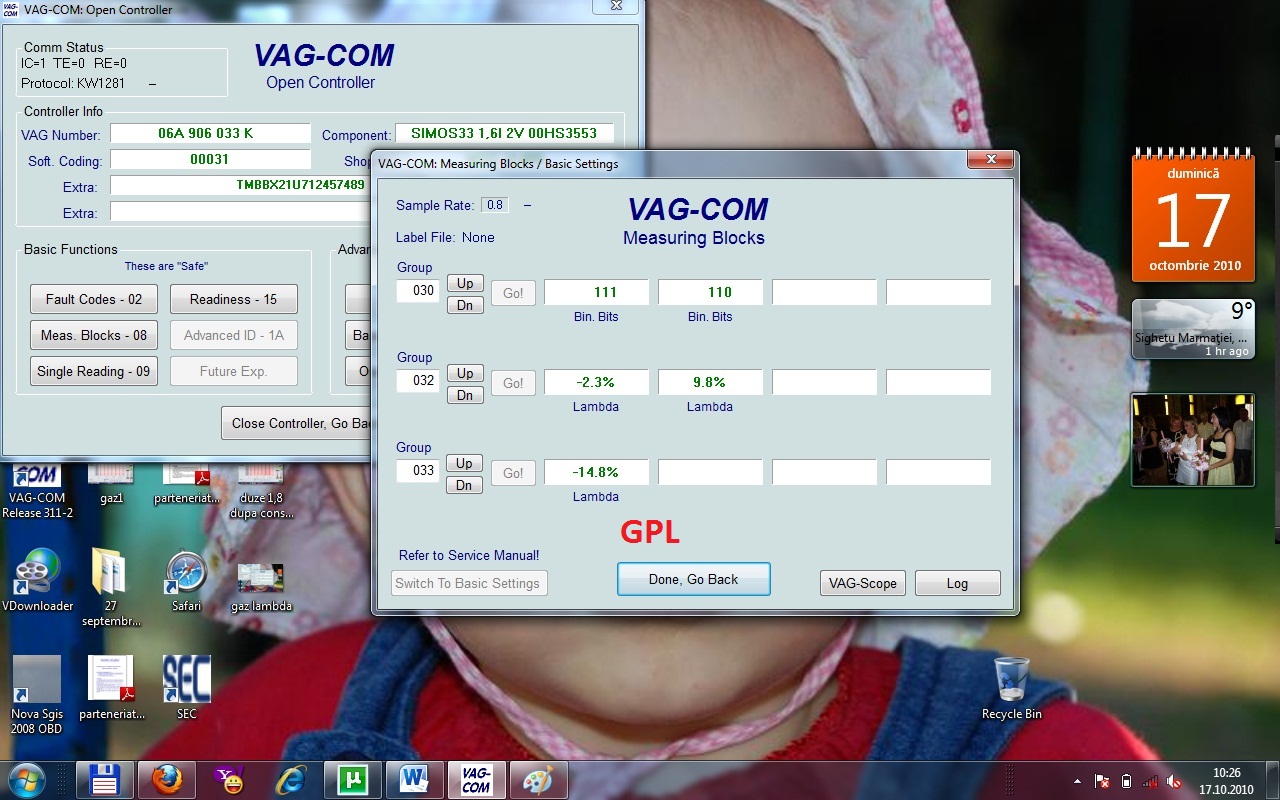Click the Go! button for group 030
This screenshot has width=1280, height=800.
coord(513,293)
